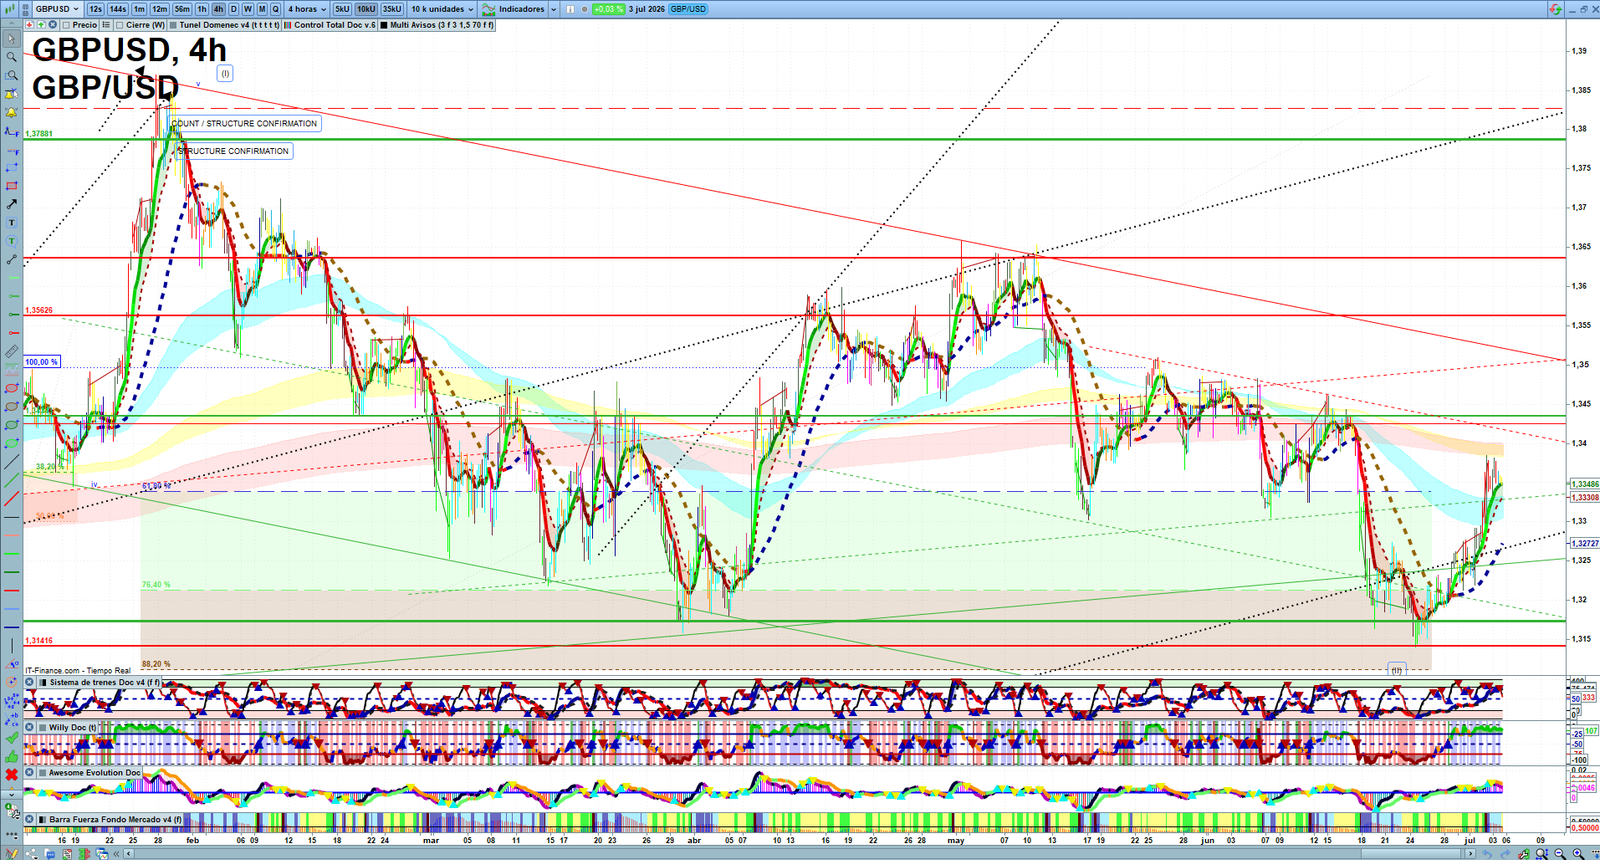Click the COUNT / STRUCTURE CONFIRMATION label

[x=245, y=123]
